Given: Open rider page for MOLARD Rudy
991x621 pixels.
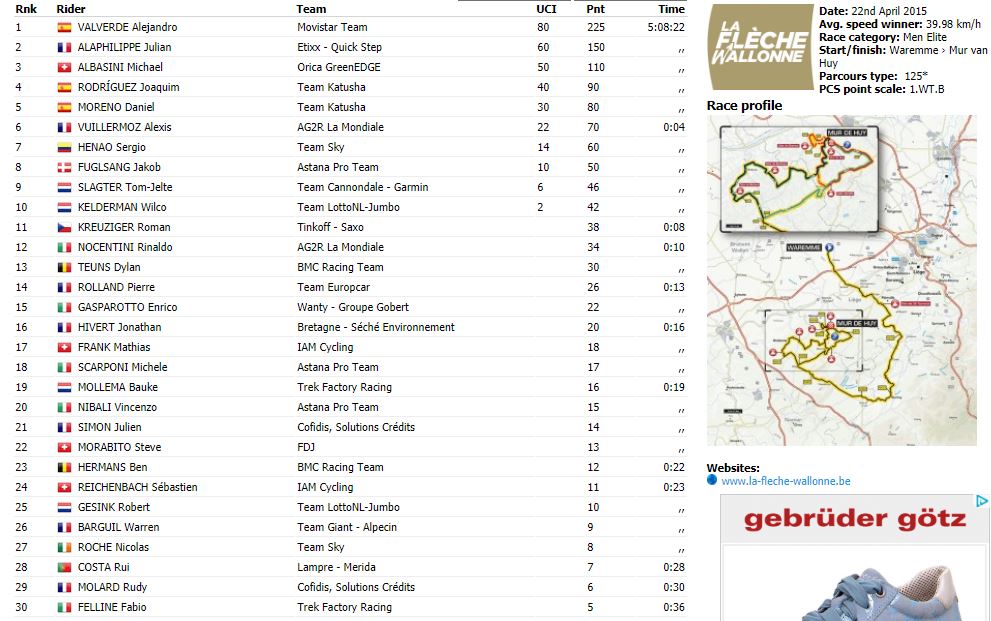Looking at the screenshot, I should pos(112,588).
